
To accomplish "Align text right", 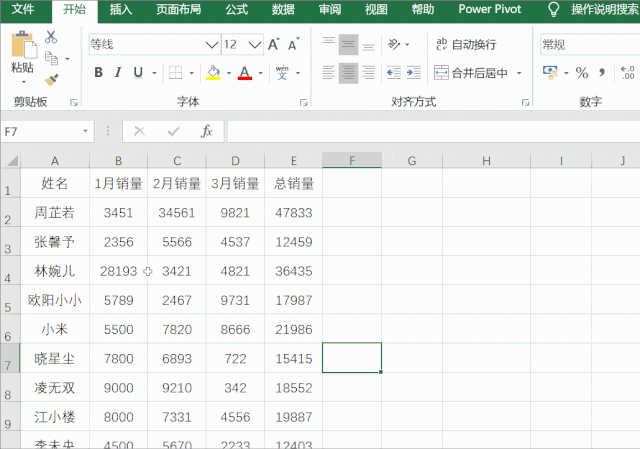I will pyautogui.click(x=368, y=73).
